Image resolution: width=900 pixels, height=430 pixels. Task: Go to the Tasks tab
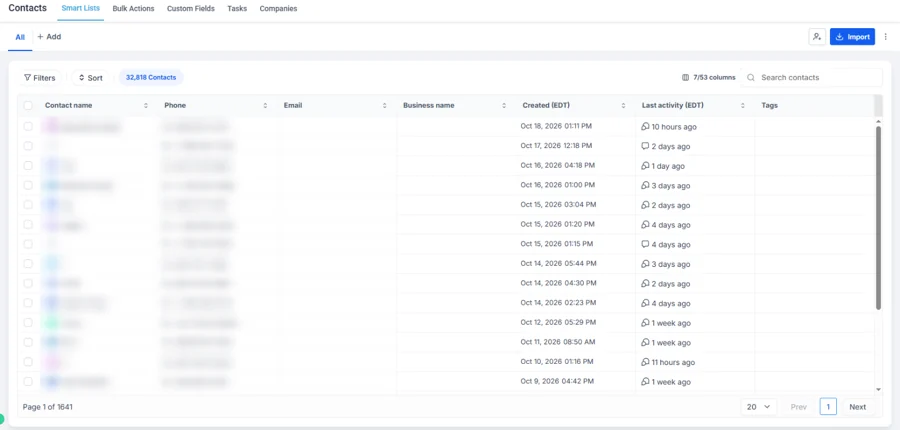pyautogui.click(x=237, y=9)
